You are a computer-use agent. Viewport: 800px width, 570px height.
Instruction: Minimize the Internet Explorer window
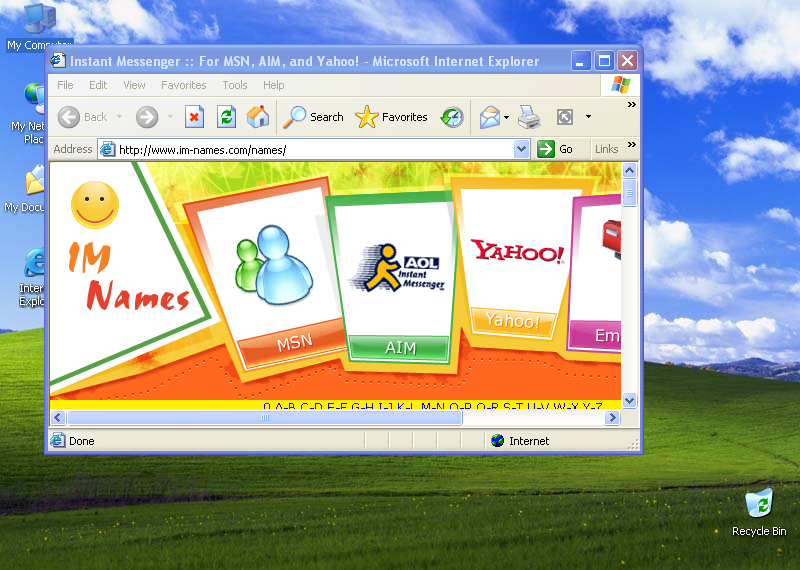[x=581, y=61]
